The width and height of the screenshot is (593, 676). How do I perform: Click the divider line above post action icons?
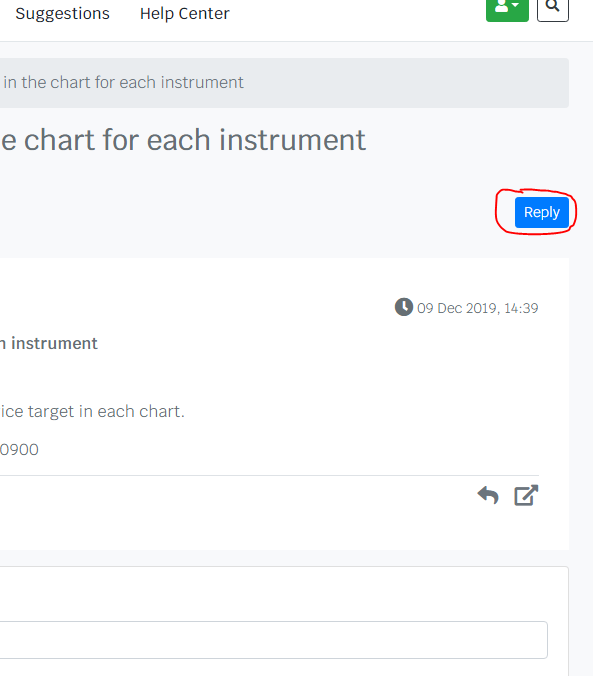(269, 476)
